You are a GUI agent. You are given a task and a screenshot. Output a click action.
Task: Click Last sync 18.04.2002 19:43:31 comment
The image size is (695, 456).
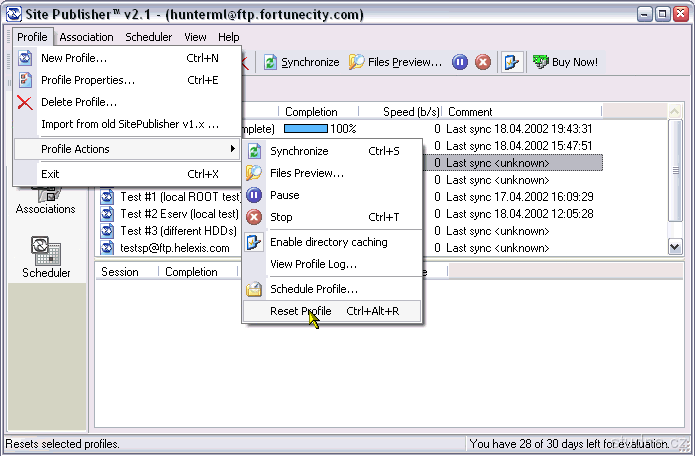pyautogui.click(x=519, y=129)
